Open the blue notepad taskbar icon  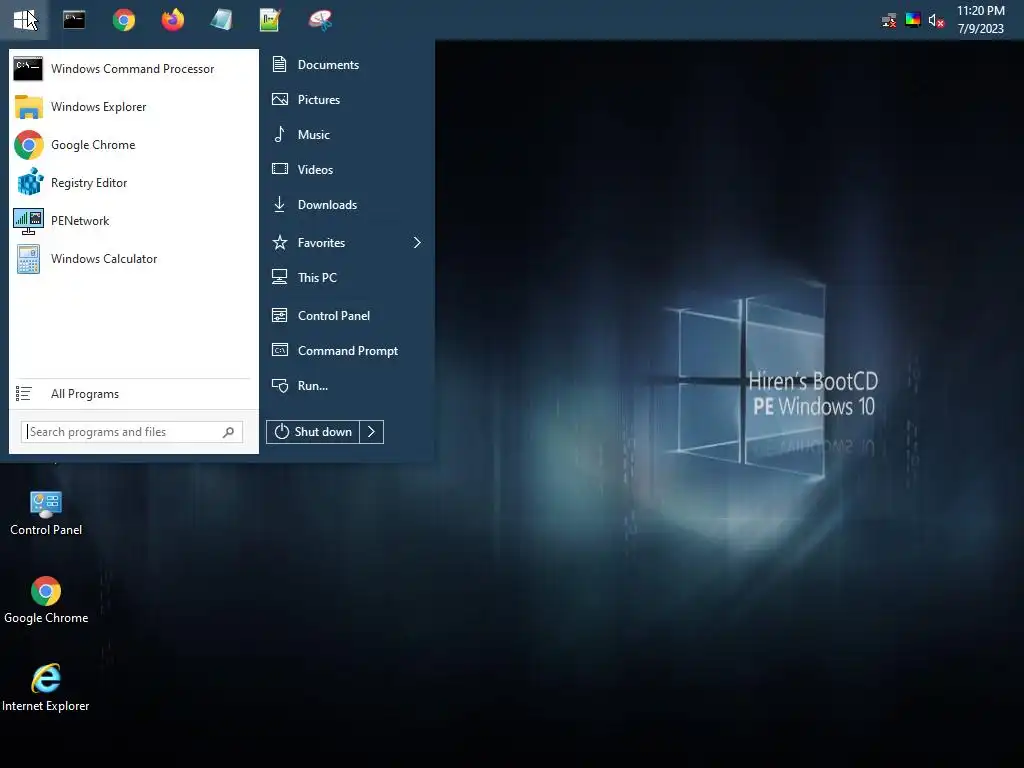pyautogui.click(x=221, y=20)
